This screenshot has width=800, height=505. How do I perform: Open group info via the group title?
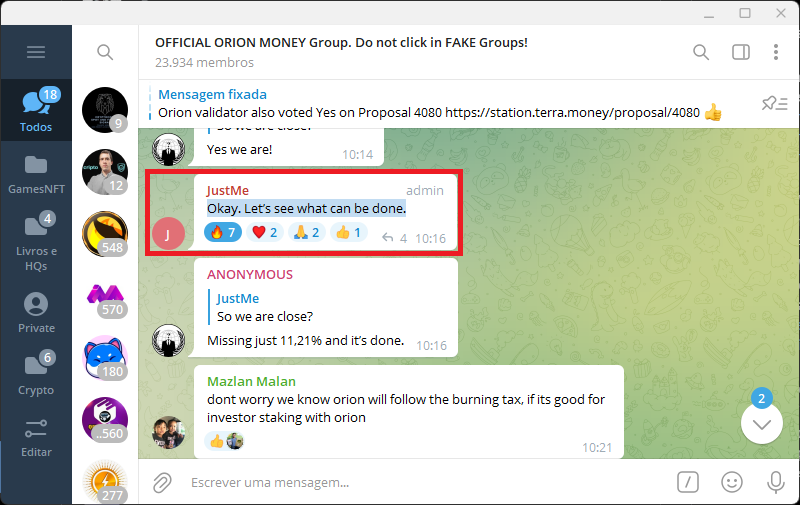(341, 42)
